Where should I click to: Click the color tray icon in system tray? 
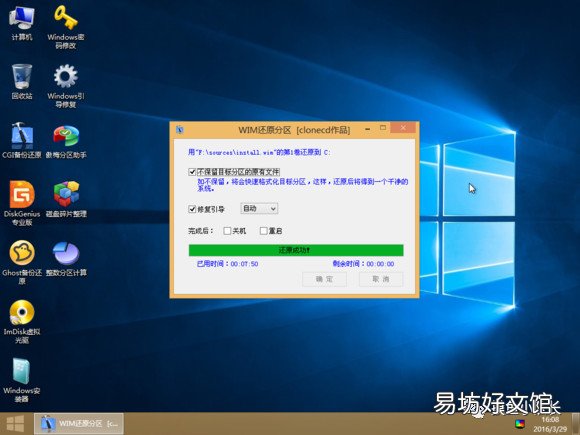point(520,424)
